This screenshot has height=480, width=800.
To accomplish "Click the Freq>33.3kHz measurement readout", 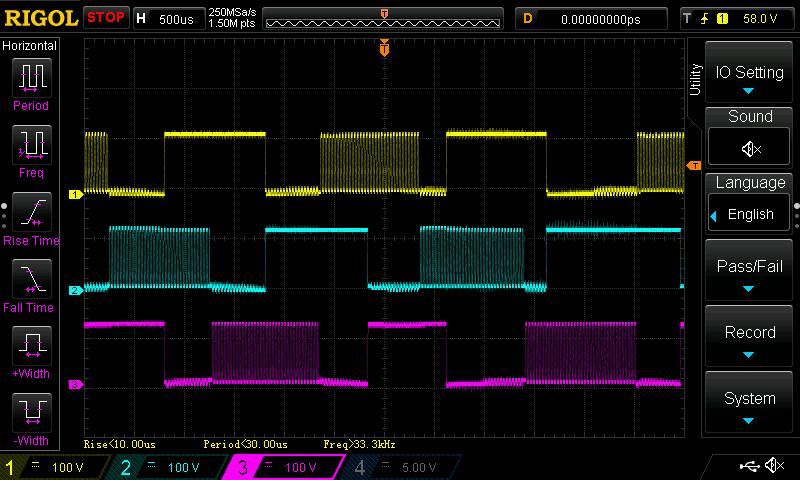I will (x=359, y=444).
